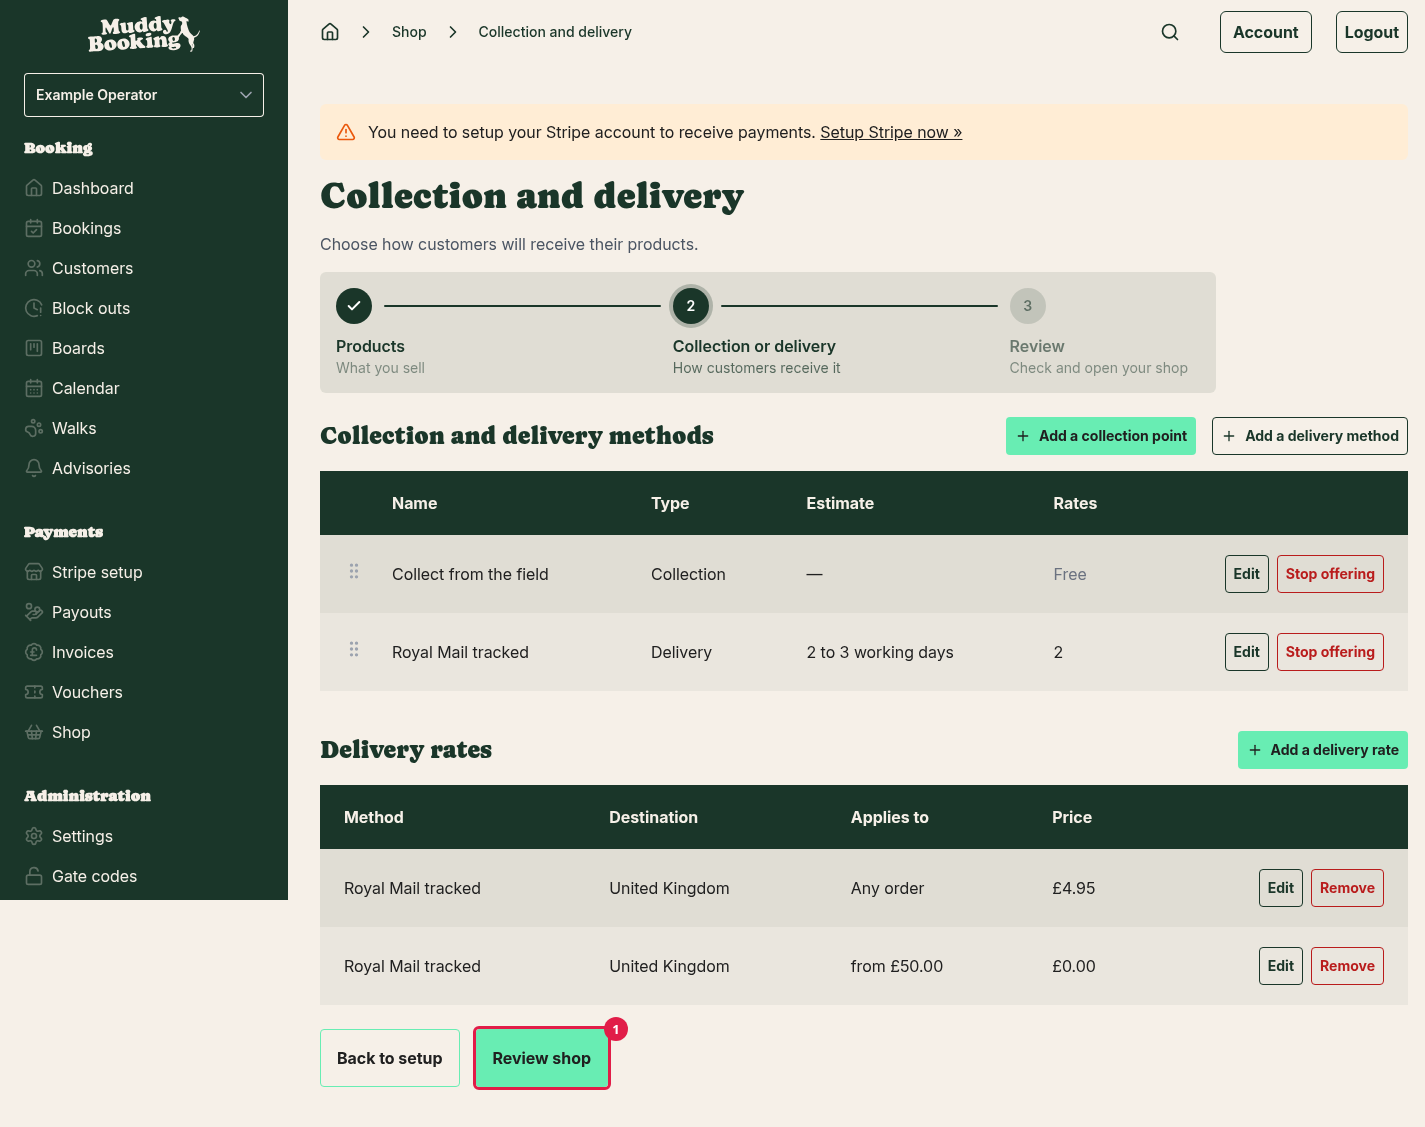Viewport: 1425px width, 1127px height.
Task: Click Back to setup button
Action: click(x=390, y=1058)
